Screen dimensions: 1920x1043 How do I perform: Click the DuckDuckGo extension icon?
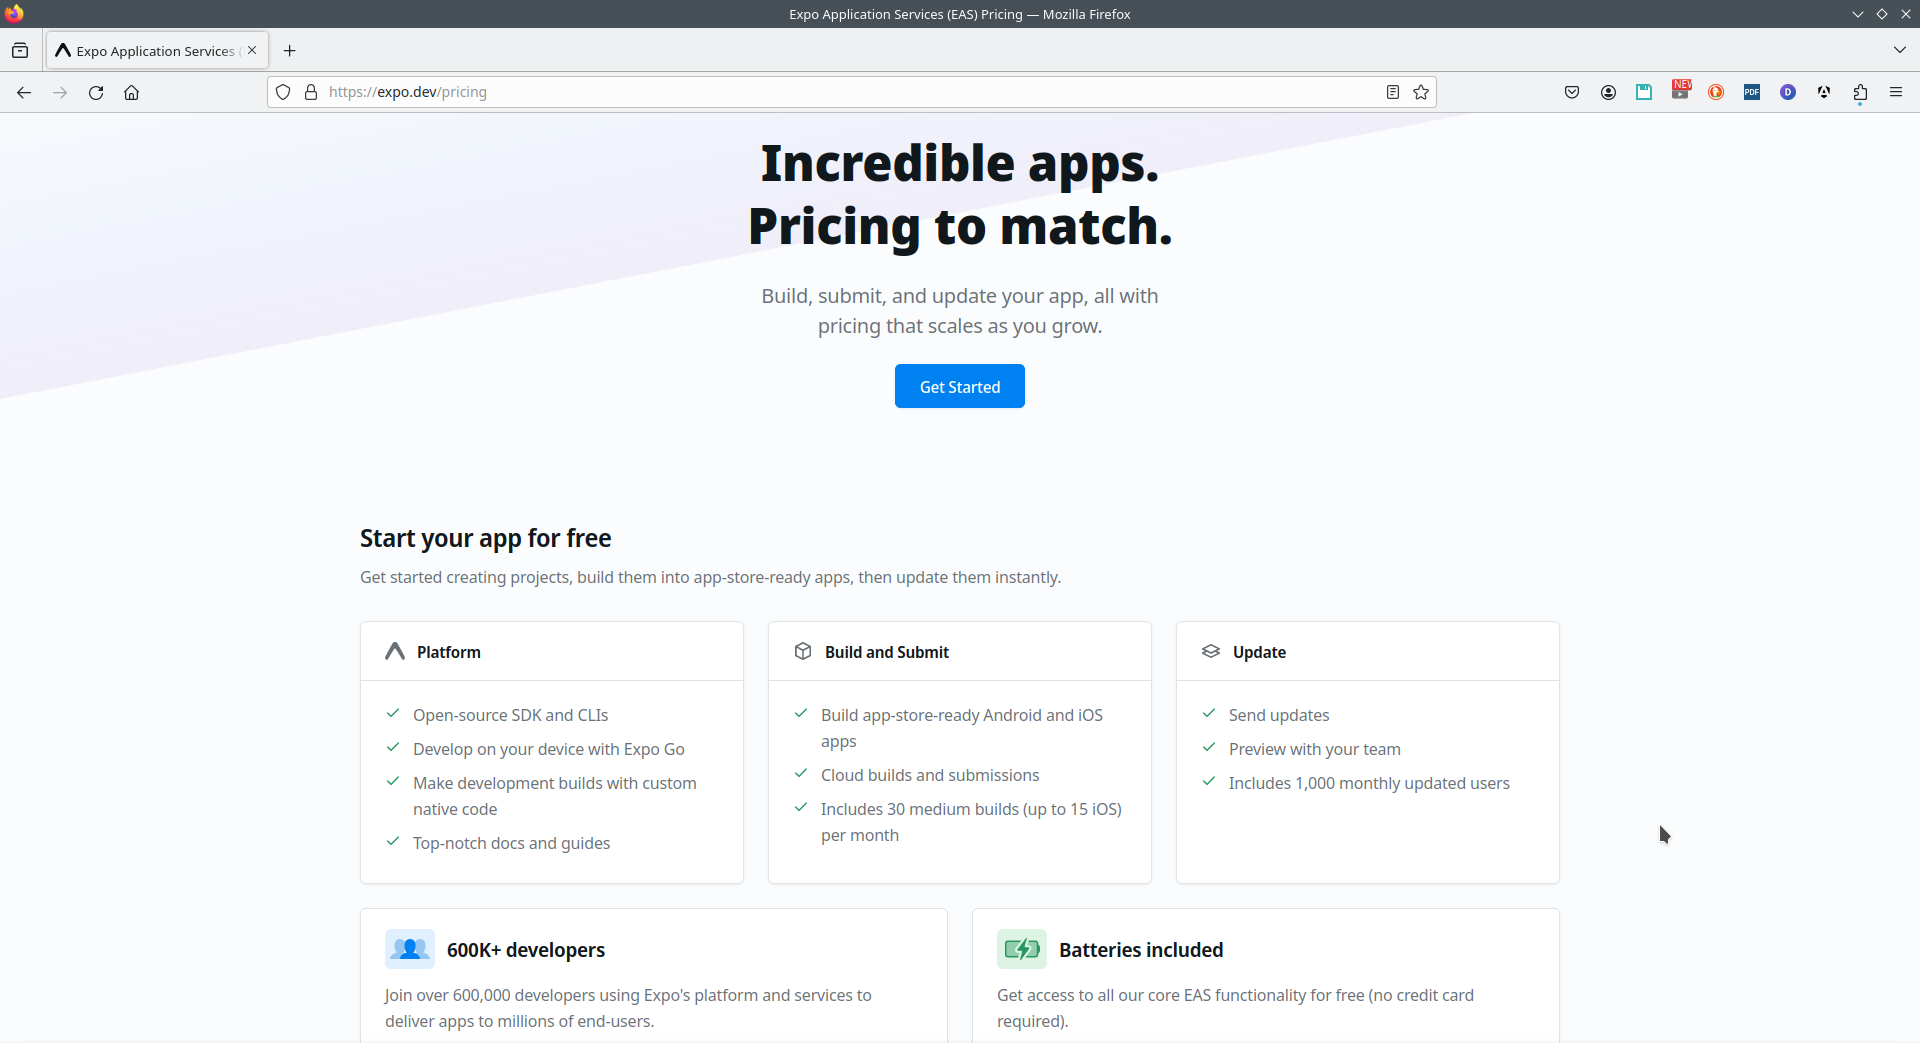[1716, 92]
